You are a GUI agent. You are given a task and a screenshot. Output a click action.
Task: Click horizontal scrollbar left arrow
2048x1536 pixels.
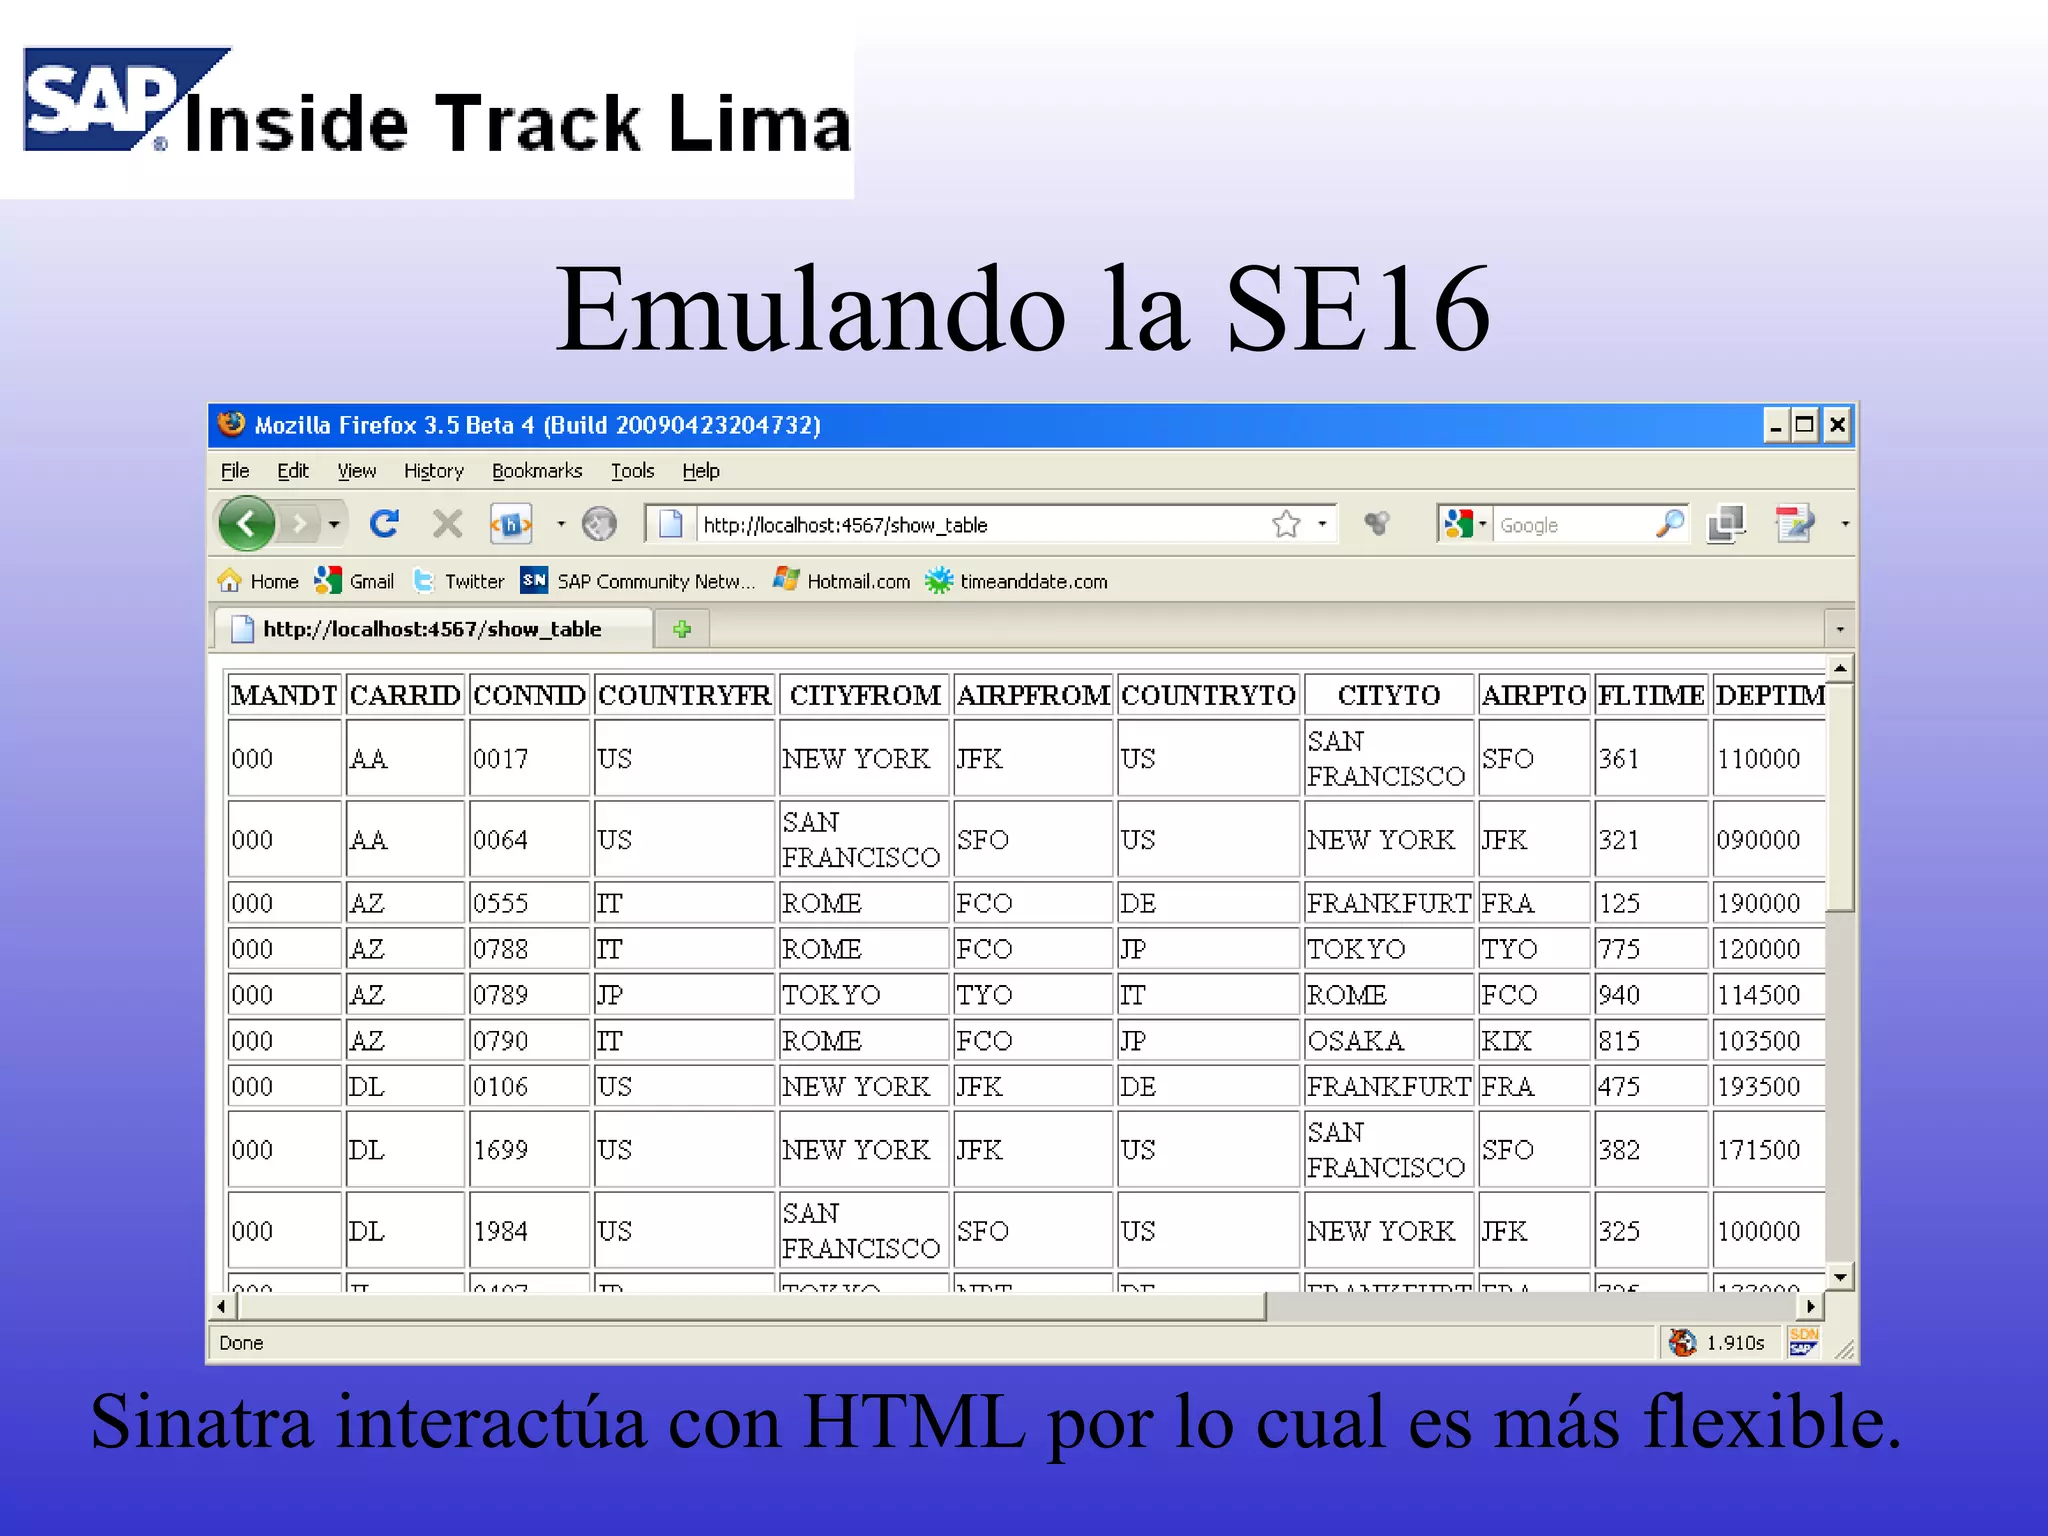tap(222, 1306)
